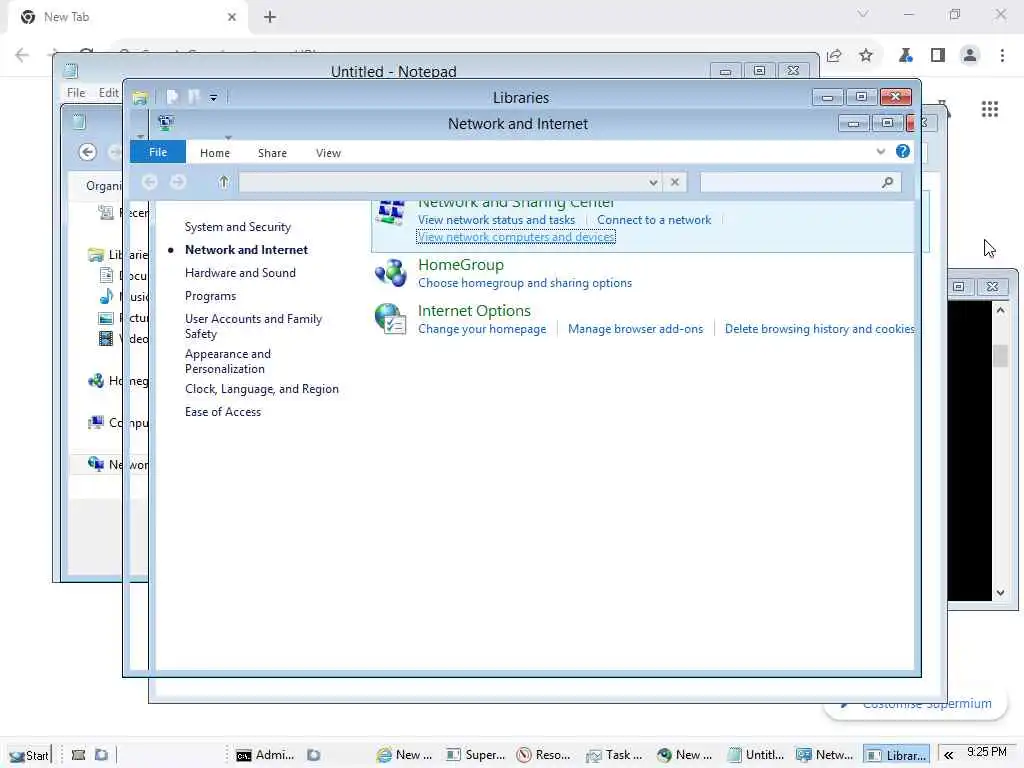Image resolution: width=1024 pixels, height=768 pixels.
Task: Click the Chrome share page icon
Action: tap(834, 56)
